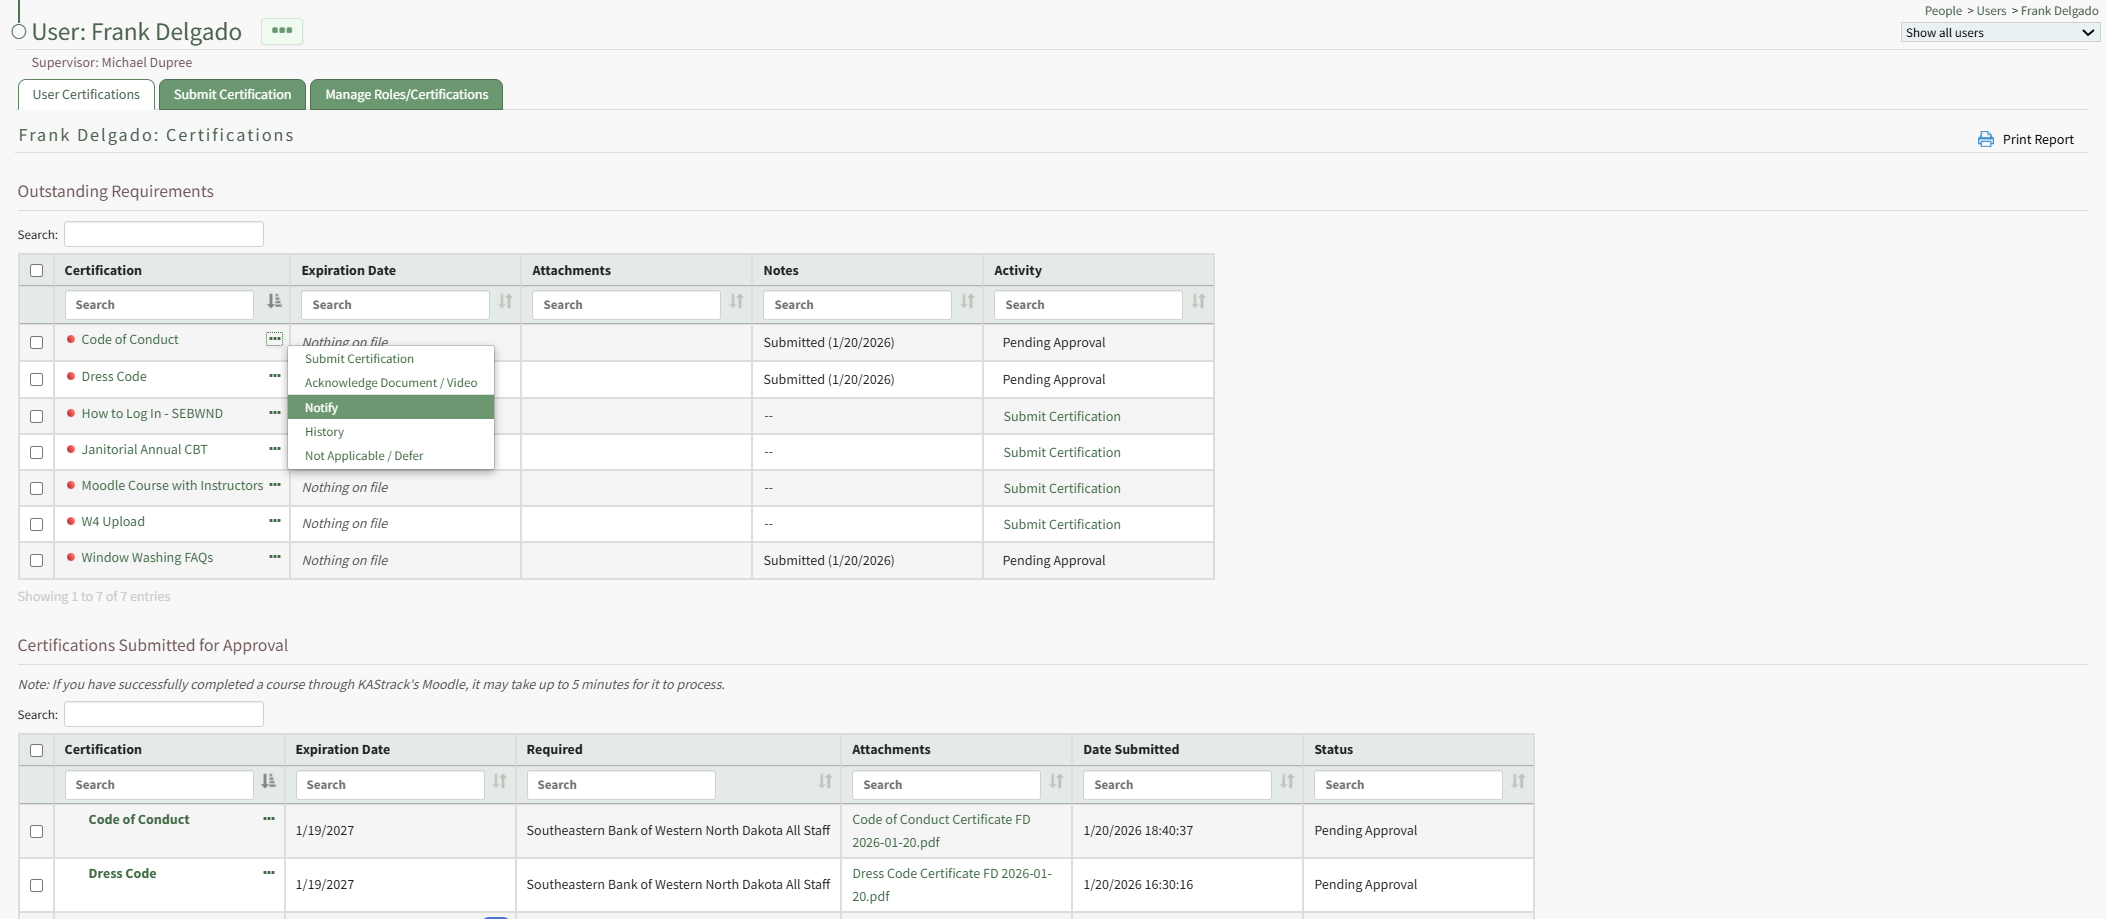Screen dimensions: 2107x919
Task: Open the options menu for Moodle Course with Instructors
Action: pos(274,485)
